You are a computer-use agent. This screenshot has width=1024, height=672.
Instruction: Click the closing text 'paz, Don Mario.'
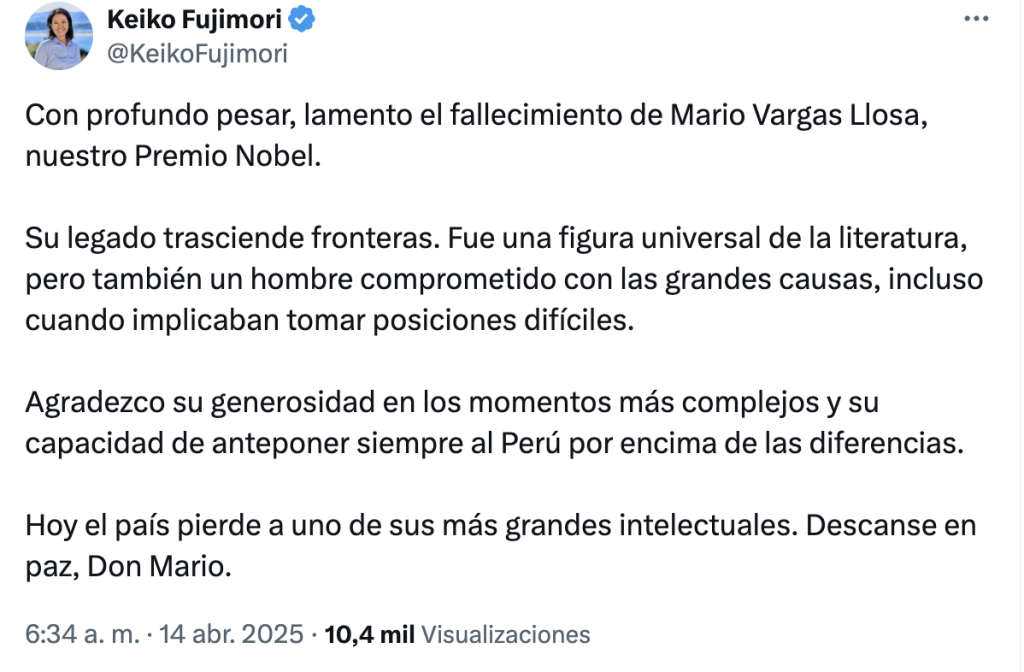pos(129,567)
